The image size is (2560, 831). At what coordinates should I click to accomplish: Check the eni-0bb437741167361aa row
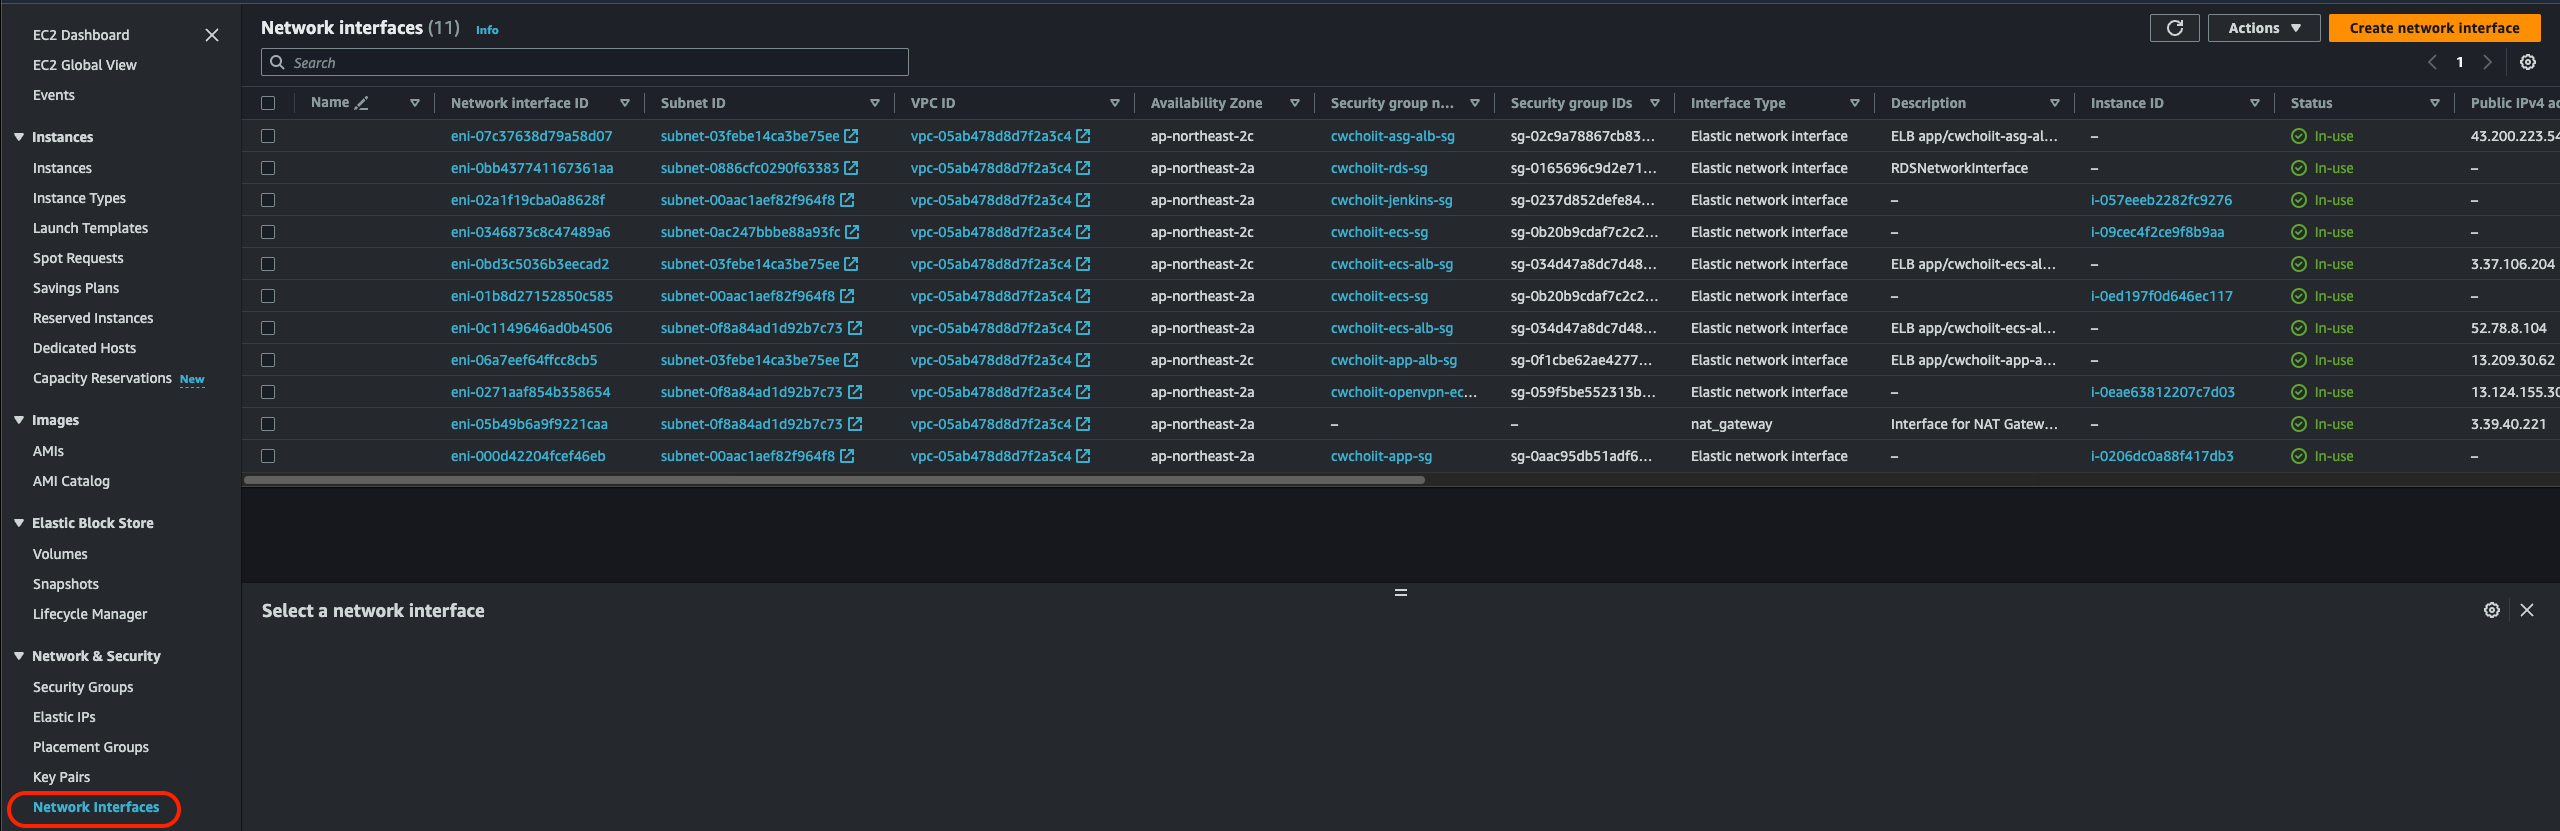(x=268, y=168)
